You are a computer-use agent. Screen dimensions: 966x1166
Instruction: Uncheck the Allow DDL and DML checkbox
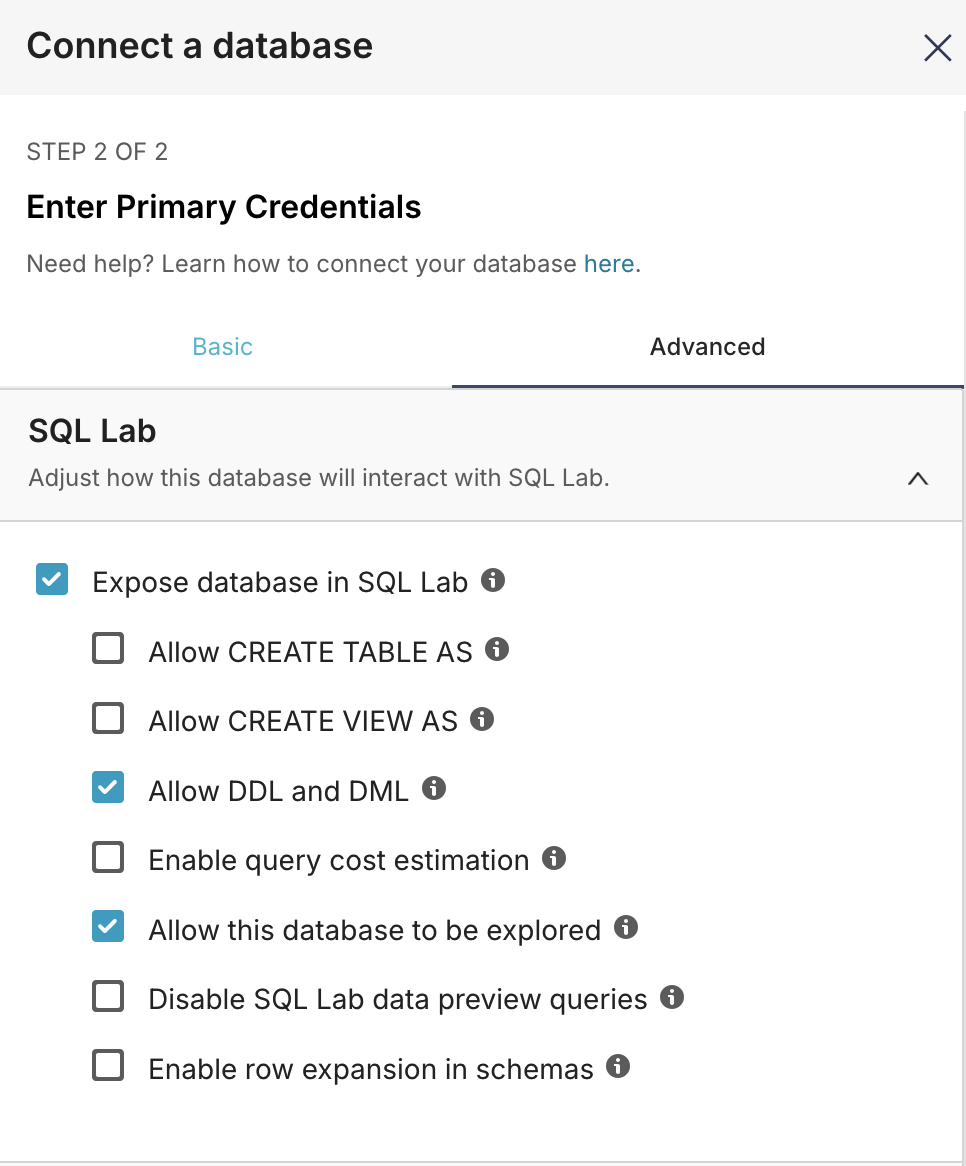108,788
